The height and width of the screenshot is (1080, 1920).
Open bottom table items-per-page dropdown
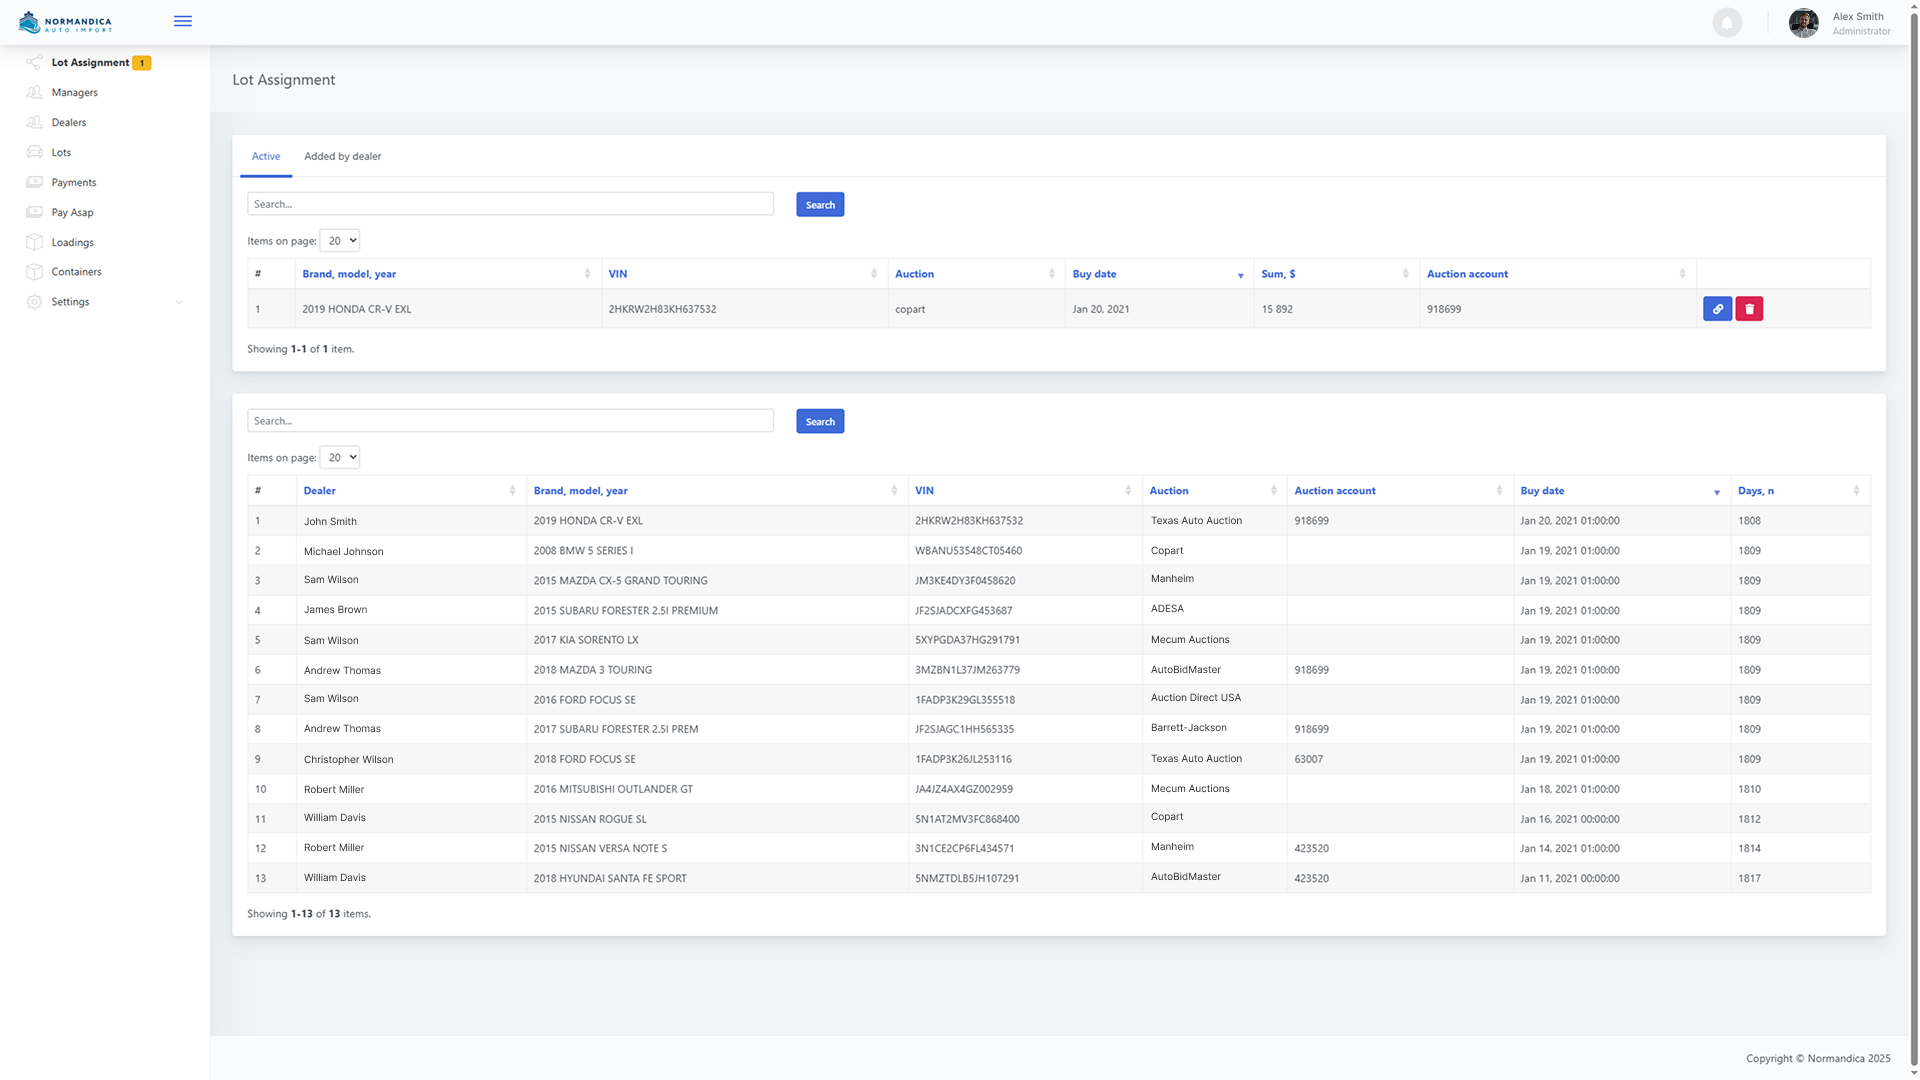tap(339, 458)
